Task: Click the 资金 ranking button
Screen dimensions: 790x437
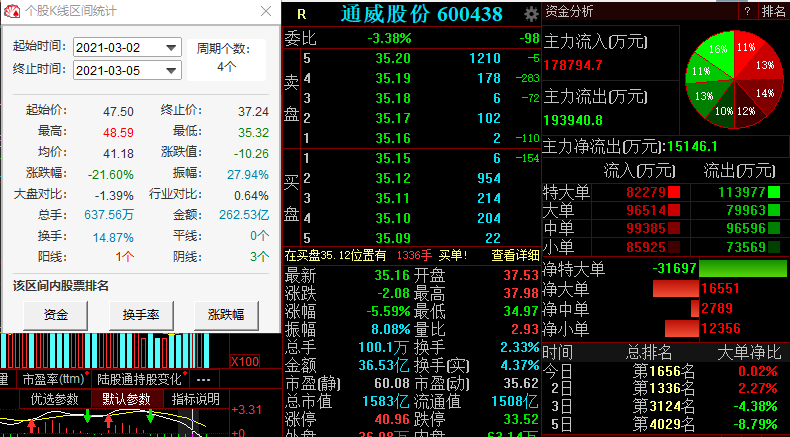Action: click(55, 315)
